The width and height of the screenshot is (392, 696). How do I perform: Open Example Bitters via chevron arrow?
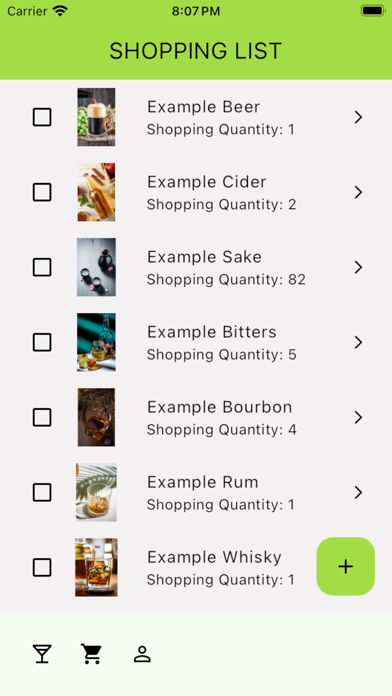point(358,342)
